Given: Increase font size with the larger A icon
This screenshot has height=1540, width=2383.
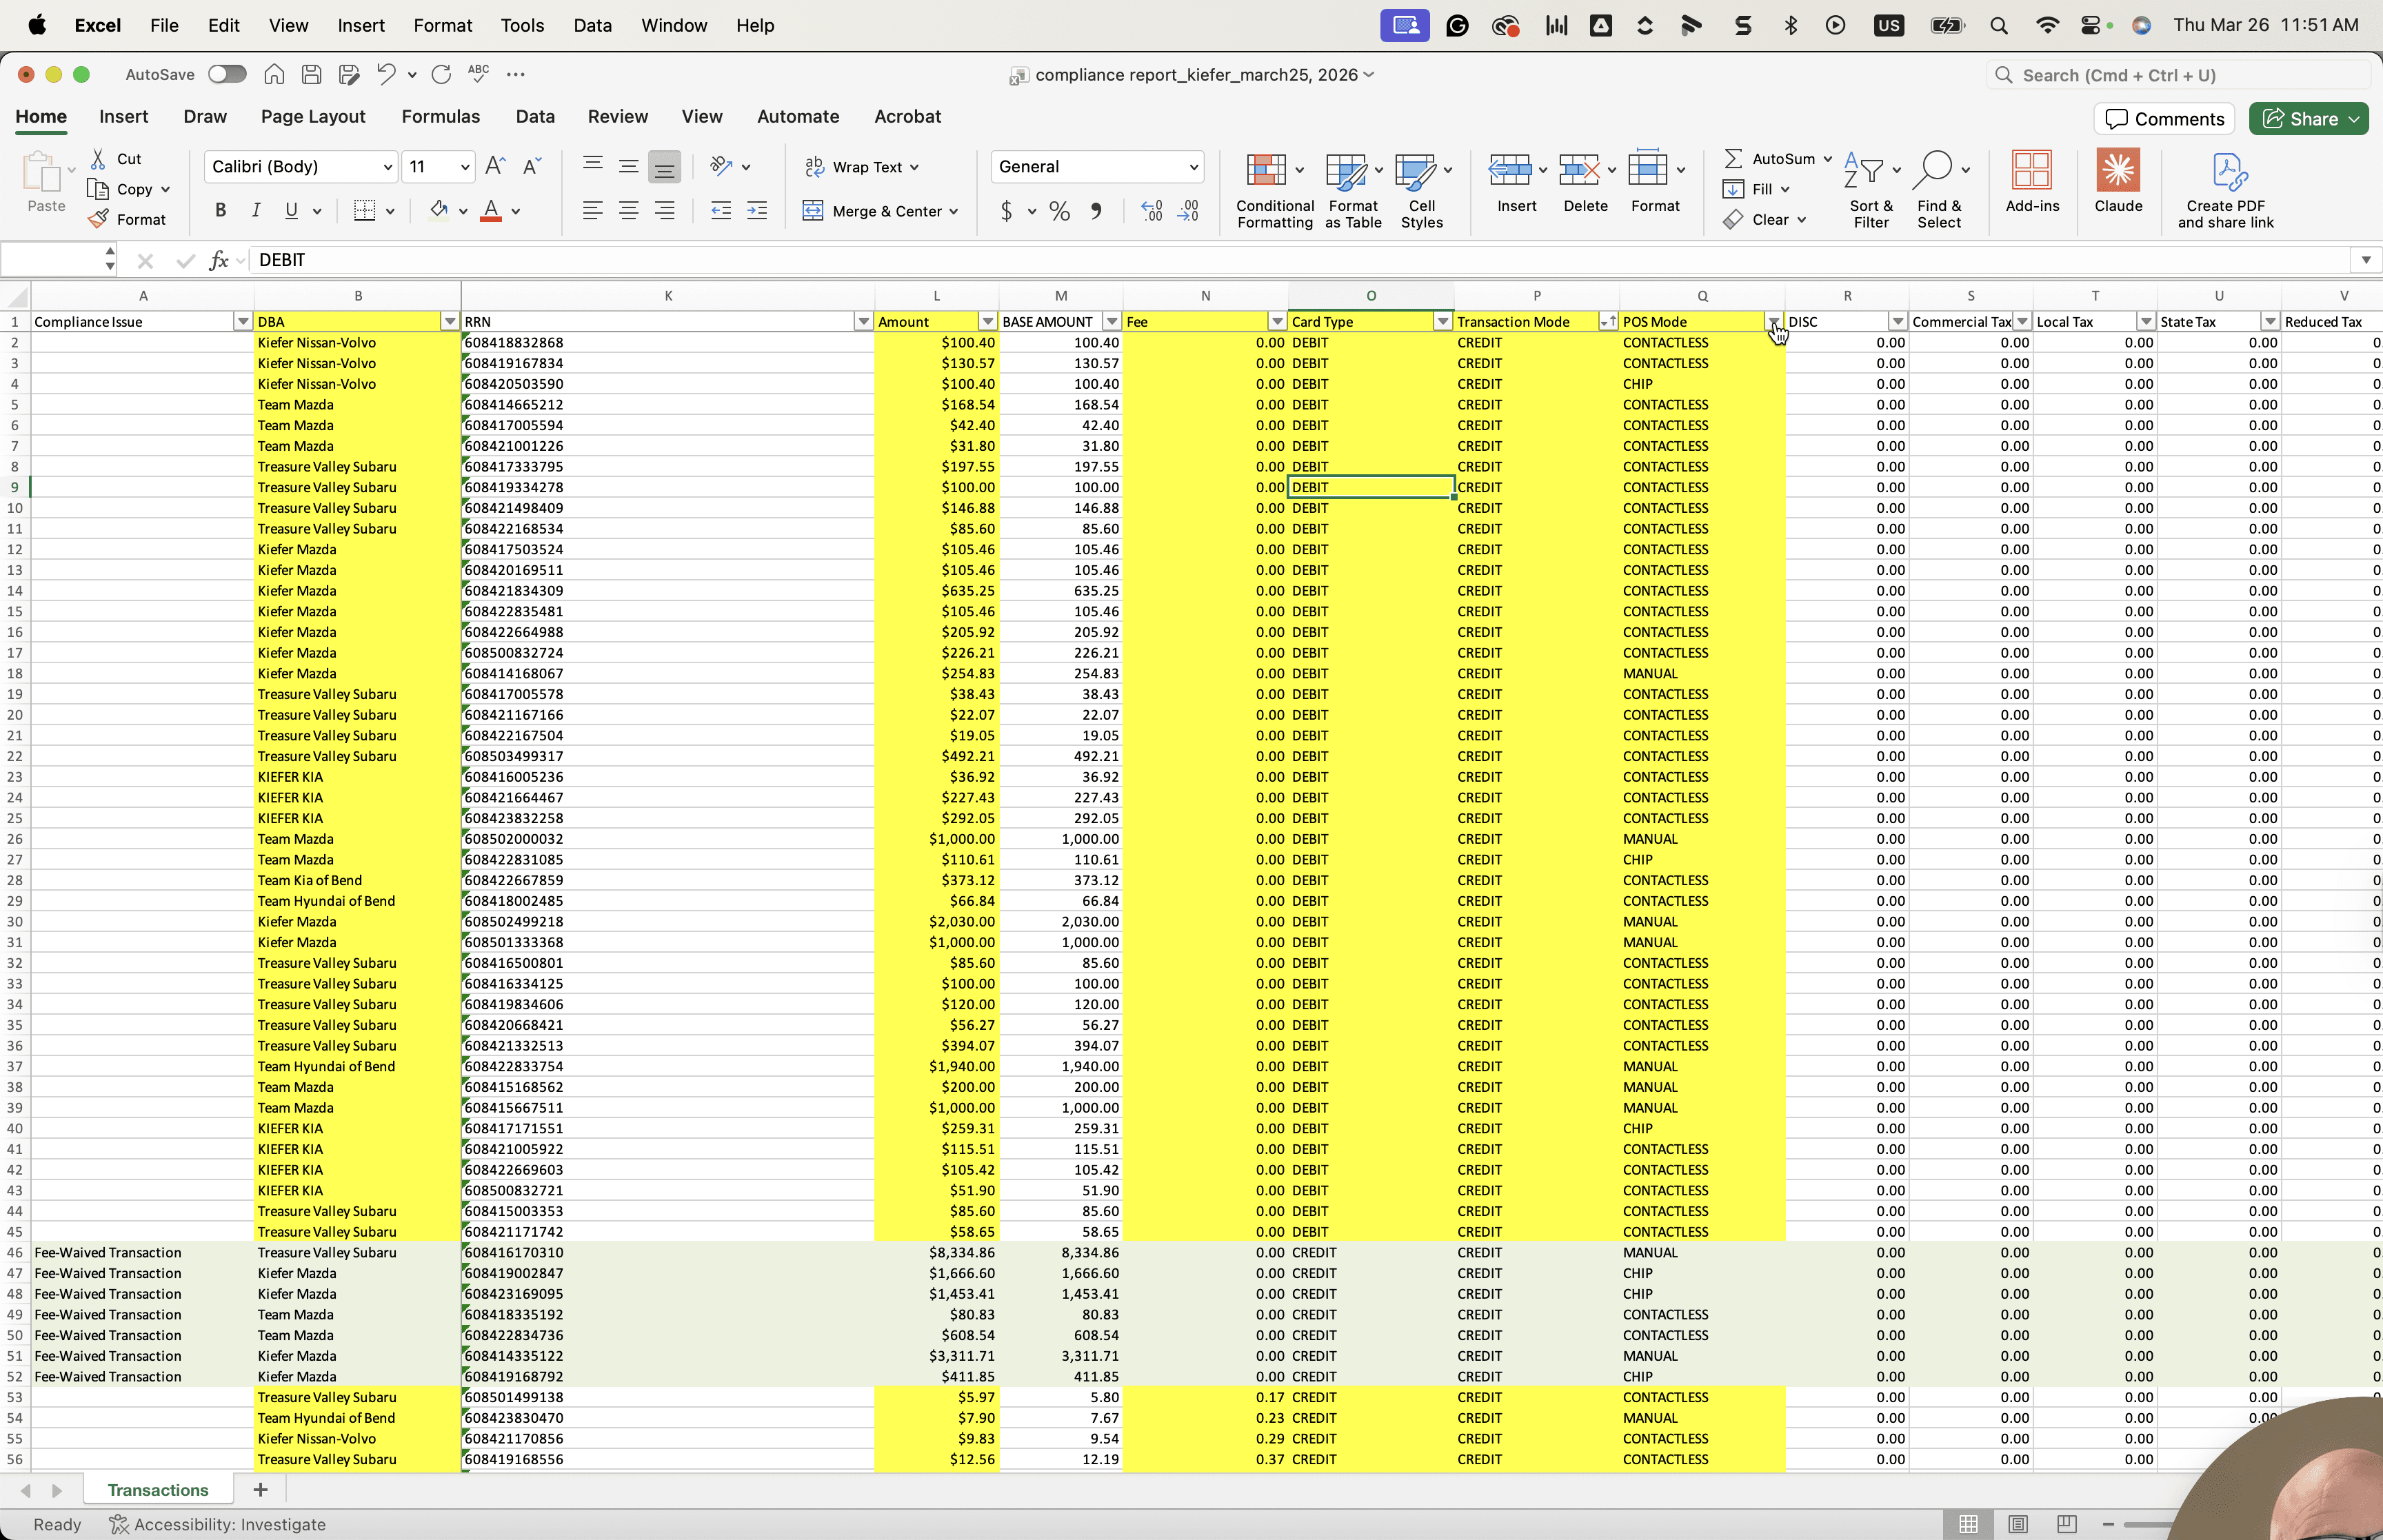Looking at the screenshot, I should click(495, 166).
